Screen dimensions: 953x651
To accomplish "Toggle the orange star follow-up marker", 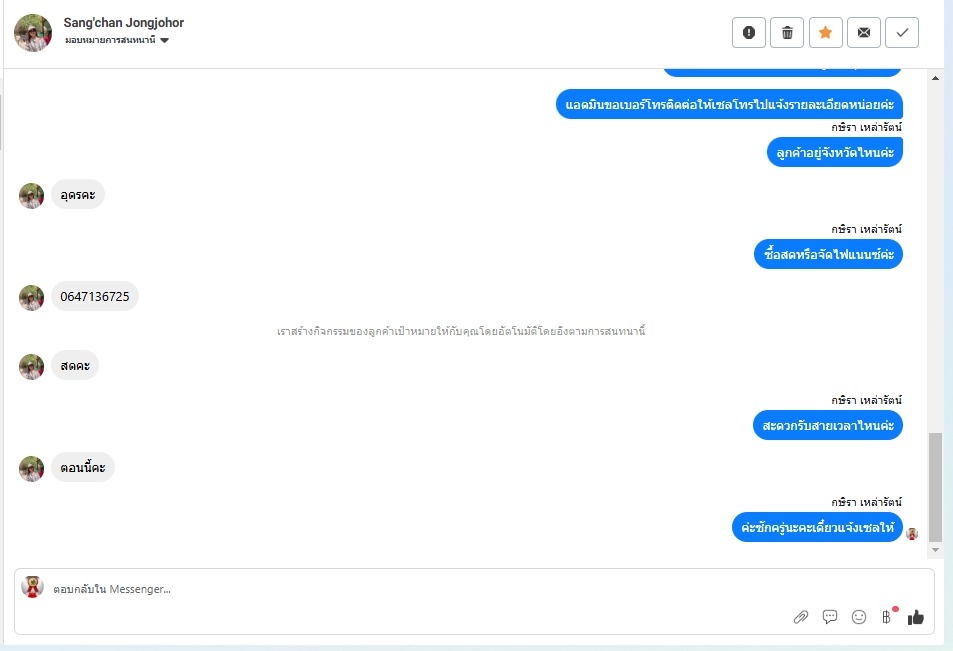I will point(825,32).
